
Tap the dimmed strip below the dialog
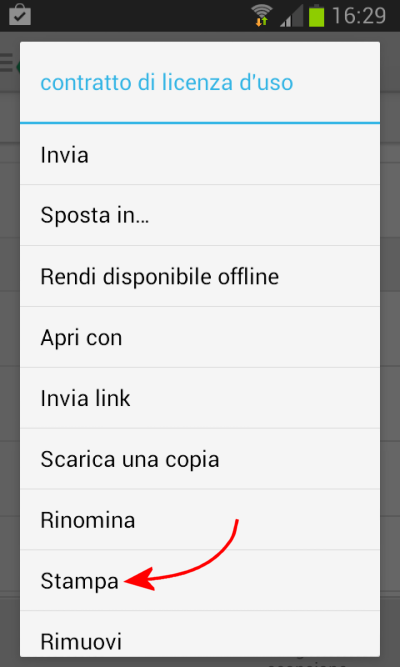(x=200, y=662)
